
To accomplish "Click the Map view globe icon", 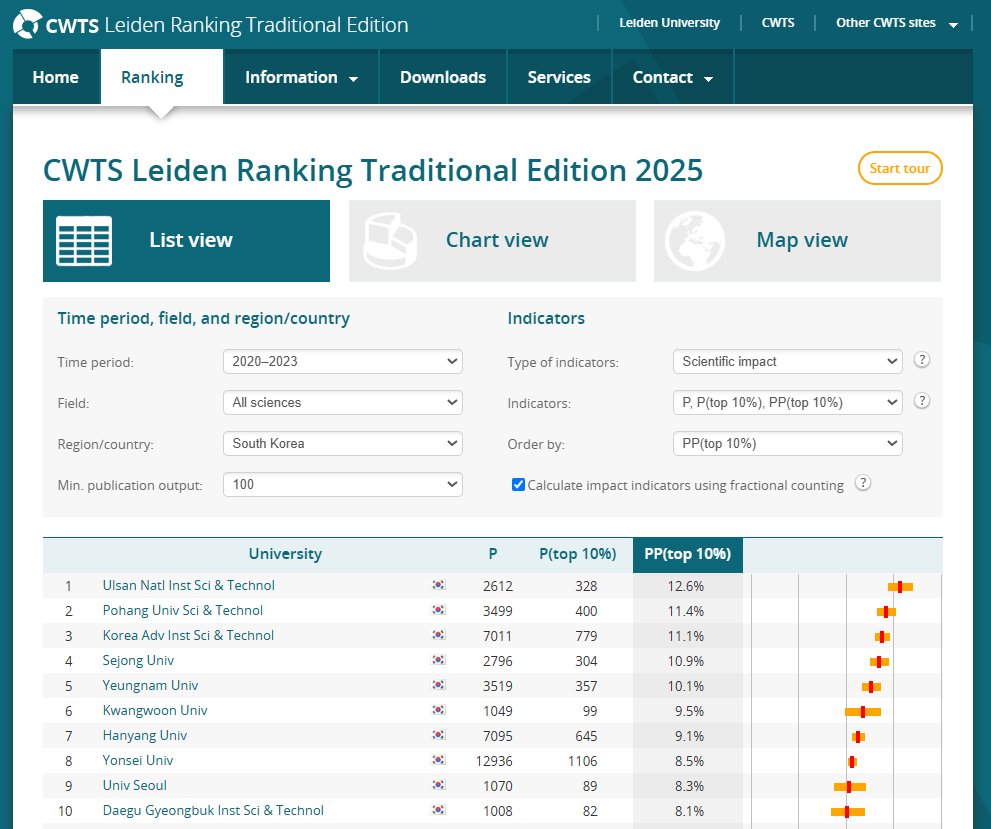I will click(x=696, y=241).
